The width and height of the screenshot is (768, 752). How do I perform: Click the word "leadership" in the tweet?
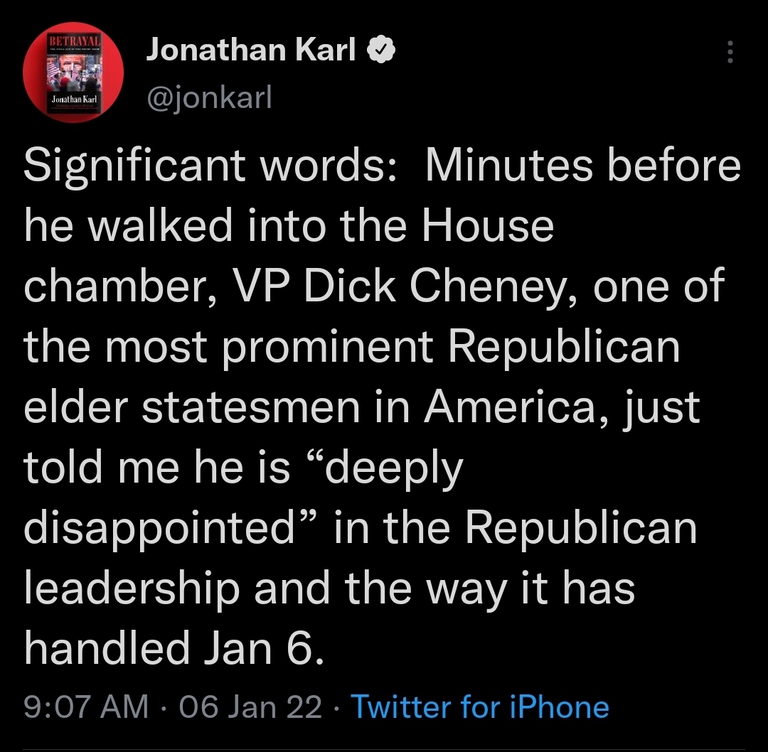[132, 588]
